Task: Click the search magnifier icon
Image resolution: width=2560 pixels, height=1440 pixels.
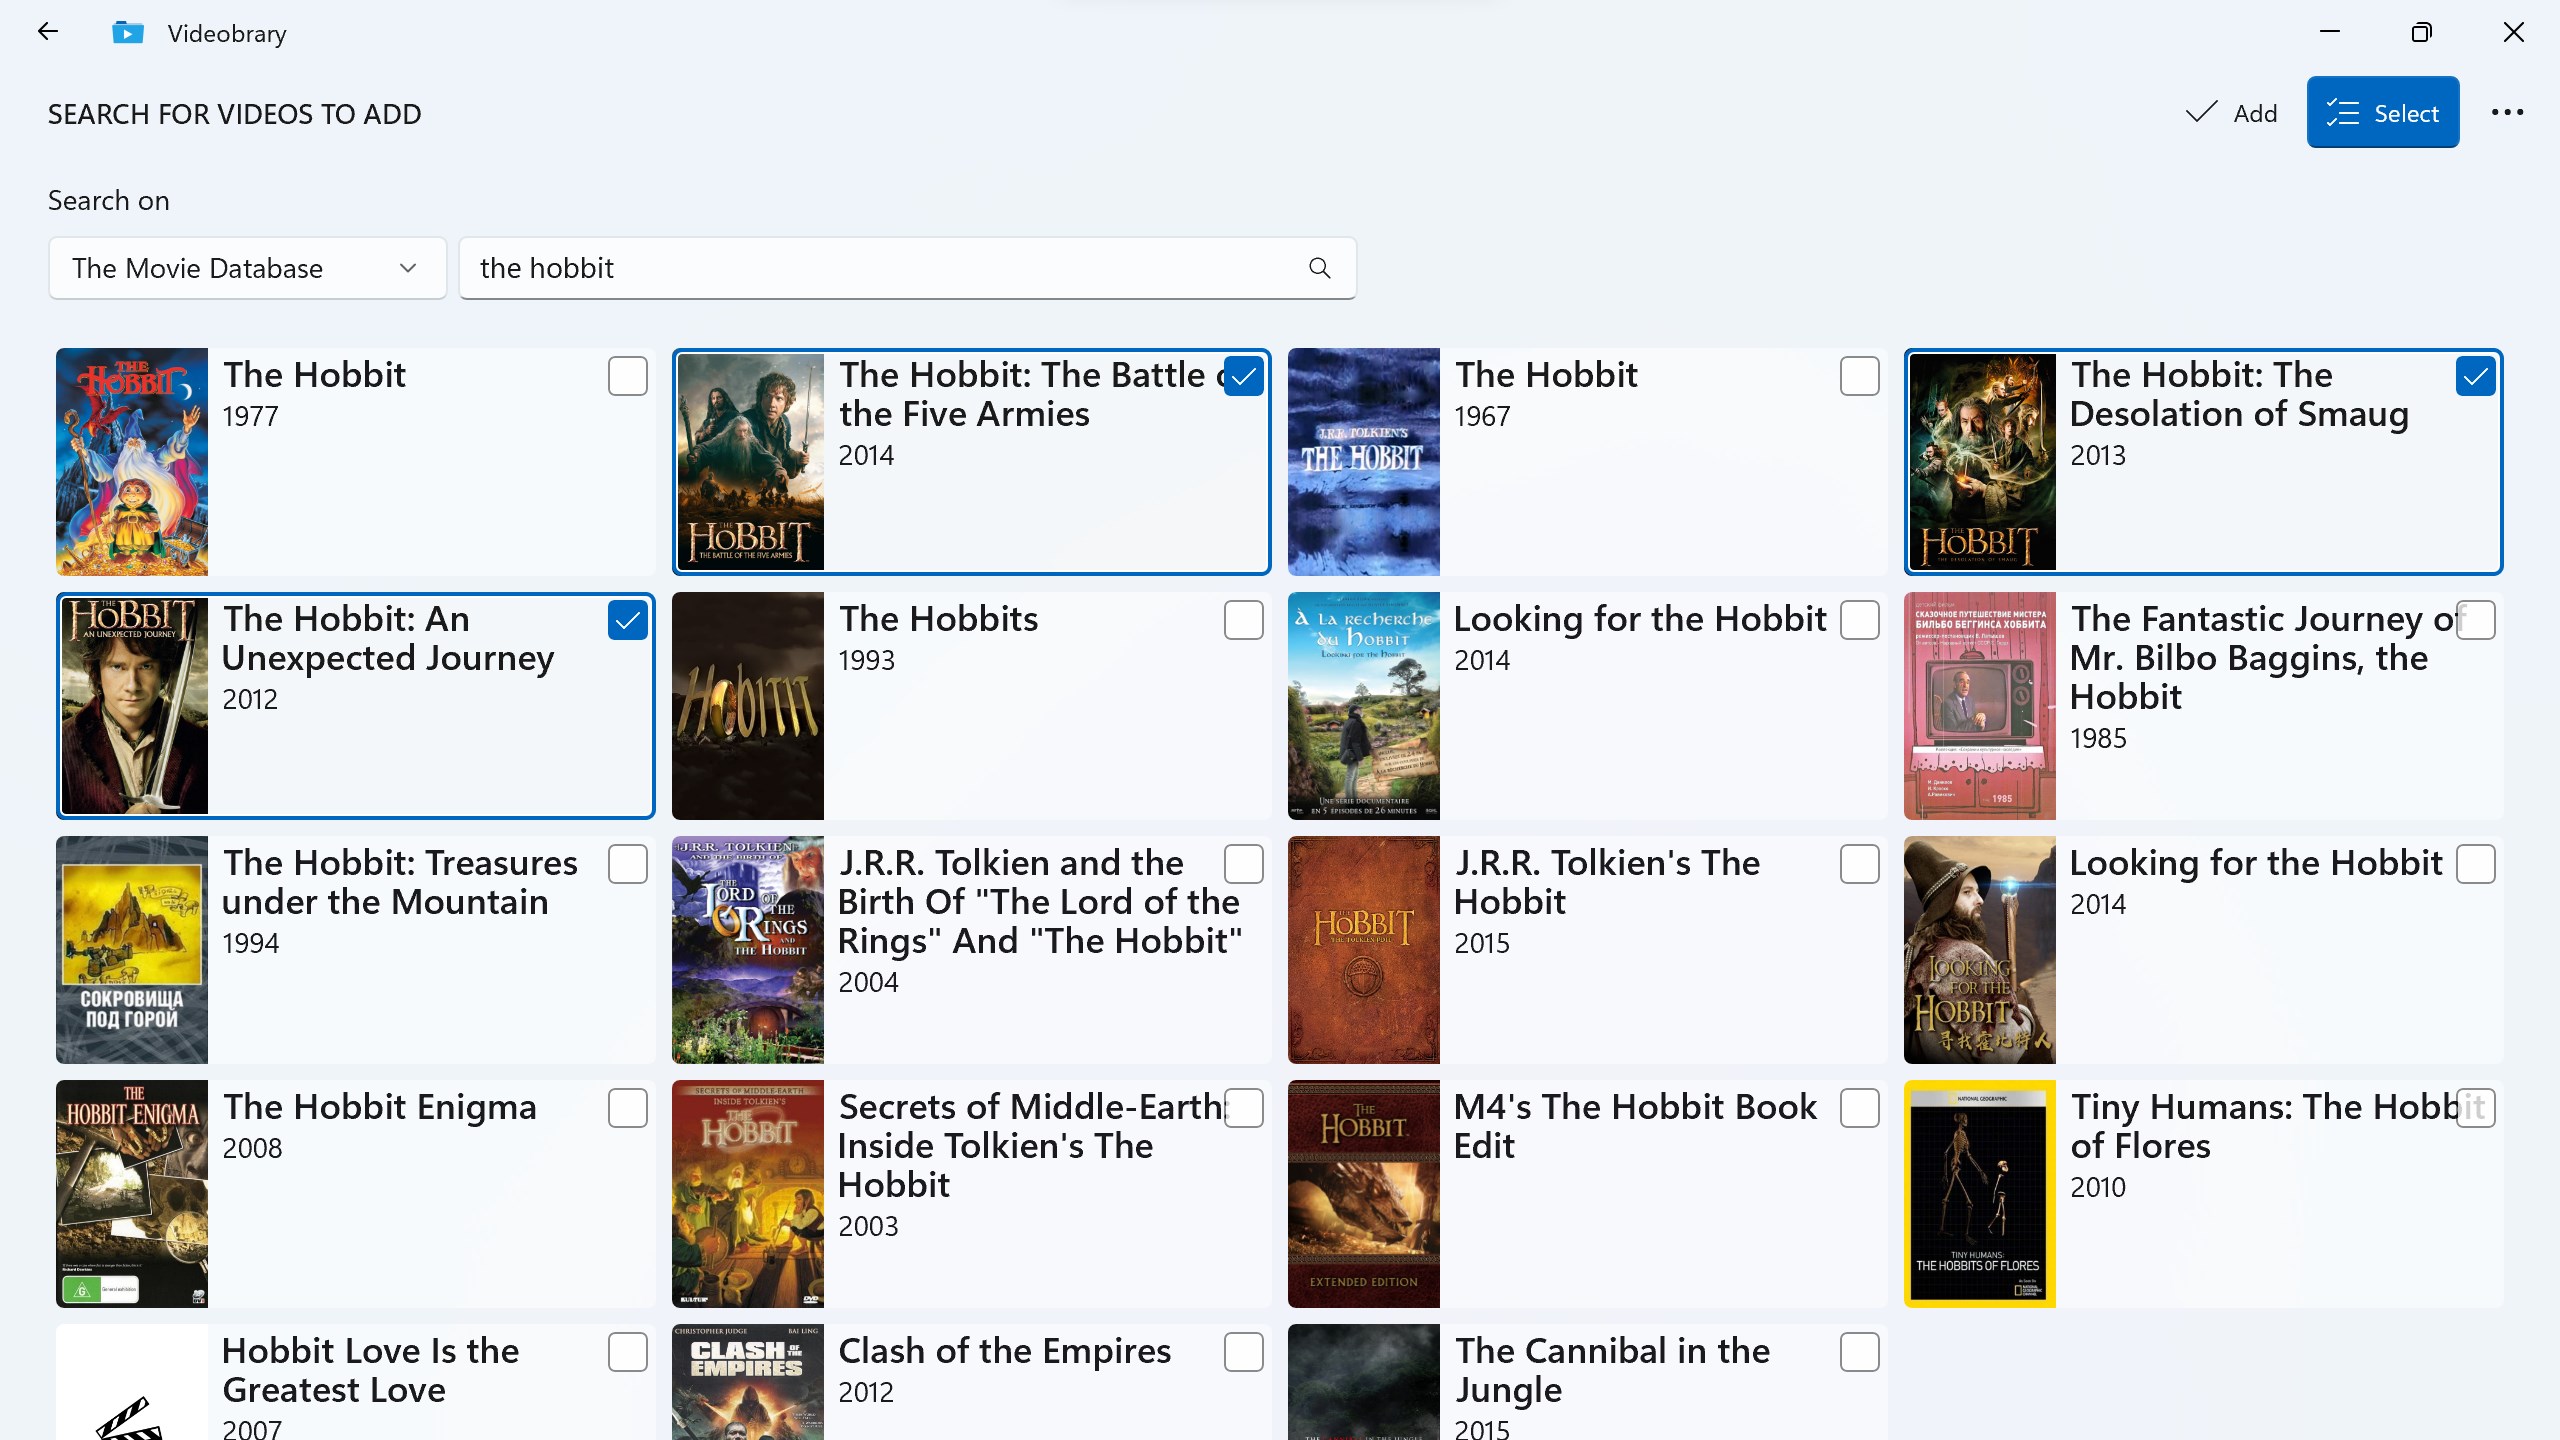Action: click(x=1320, y=268)
